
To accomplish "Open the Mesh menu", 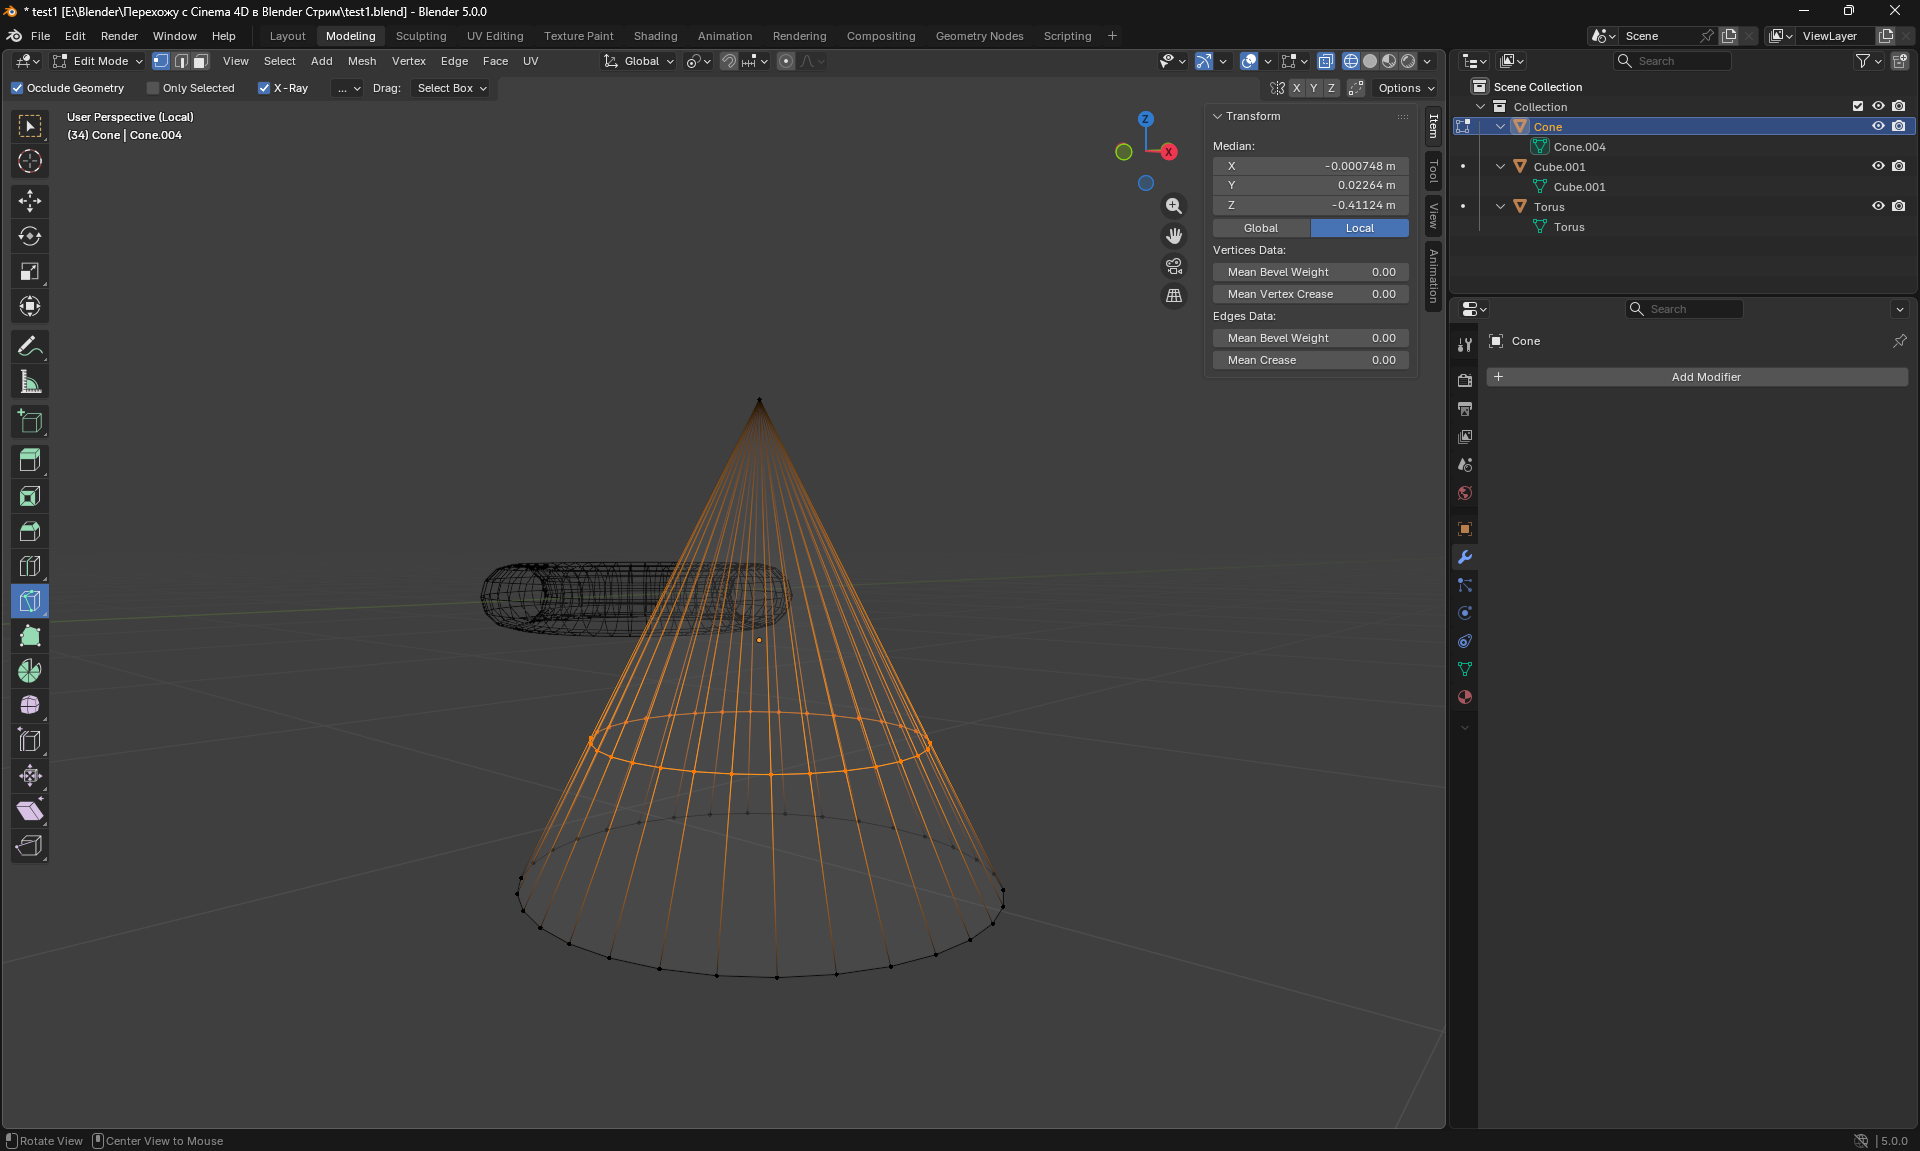I will [x=362, y=61].
